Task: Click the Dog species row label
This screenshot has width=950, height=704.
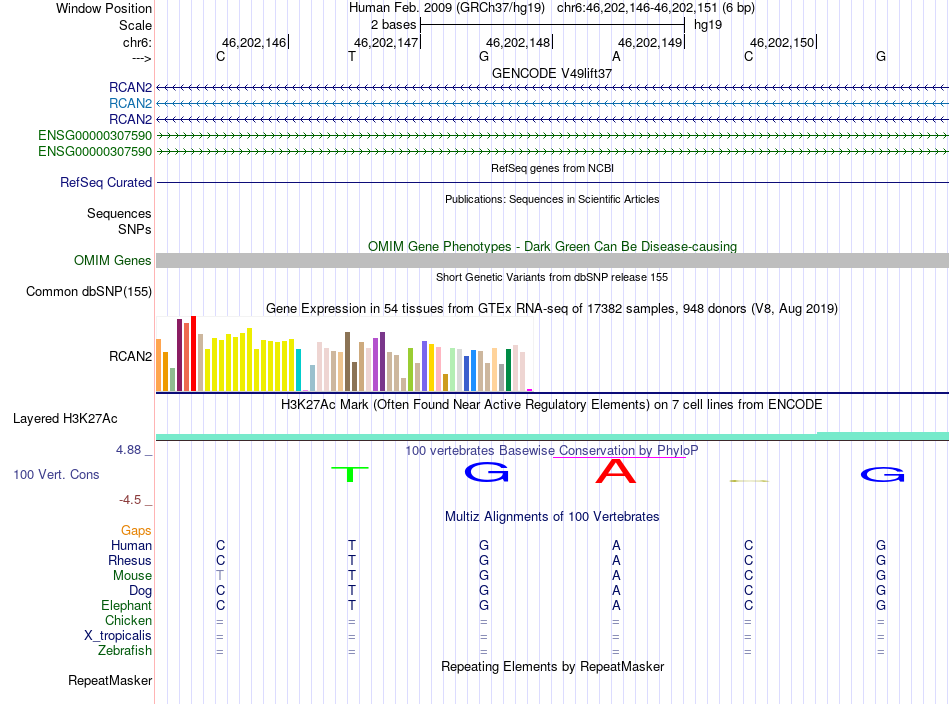Action: 140,591
